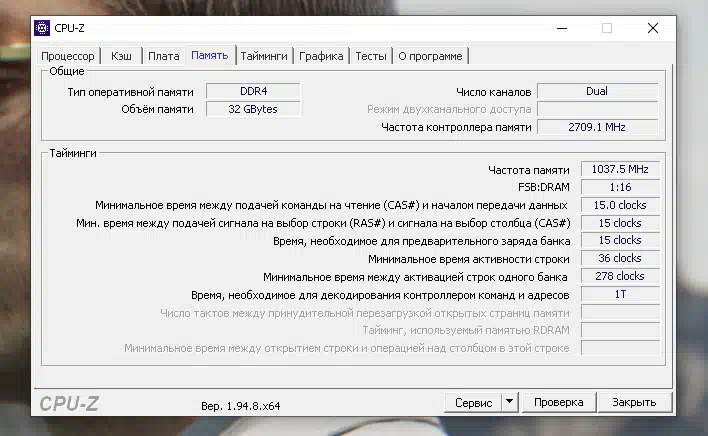Click the CAS# read command latency label

[331, 205]
